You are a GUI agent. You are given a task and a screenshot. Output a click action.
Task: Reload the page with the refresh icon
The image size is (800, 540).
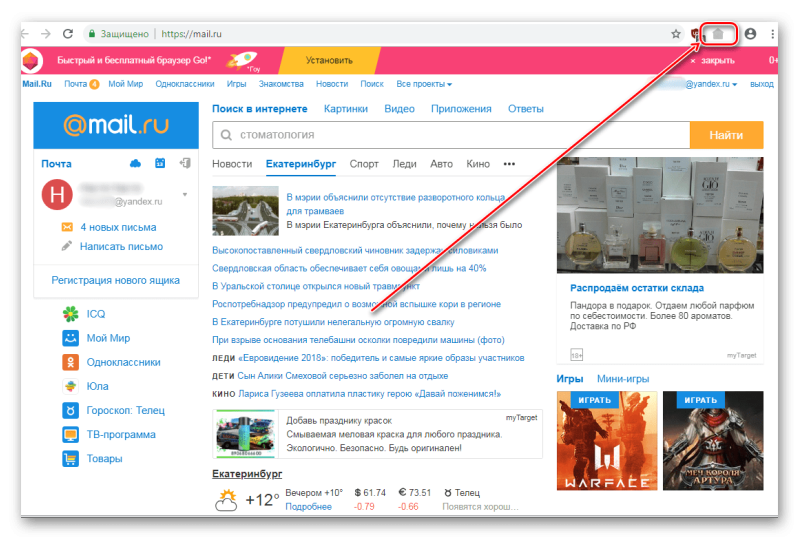[x=68, y=34]
